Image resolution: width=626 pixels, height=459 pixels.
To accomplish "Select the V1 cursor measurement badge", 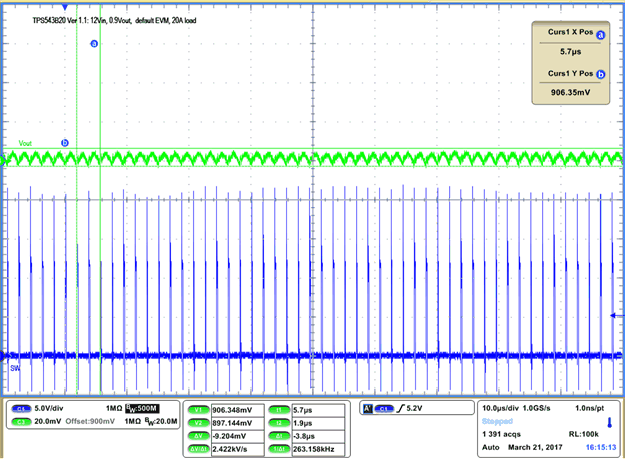I will 198,410.
